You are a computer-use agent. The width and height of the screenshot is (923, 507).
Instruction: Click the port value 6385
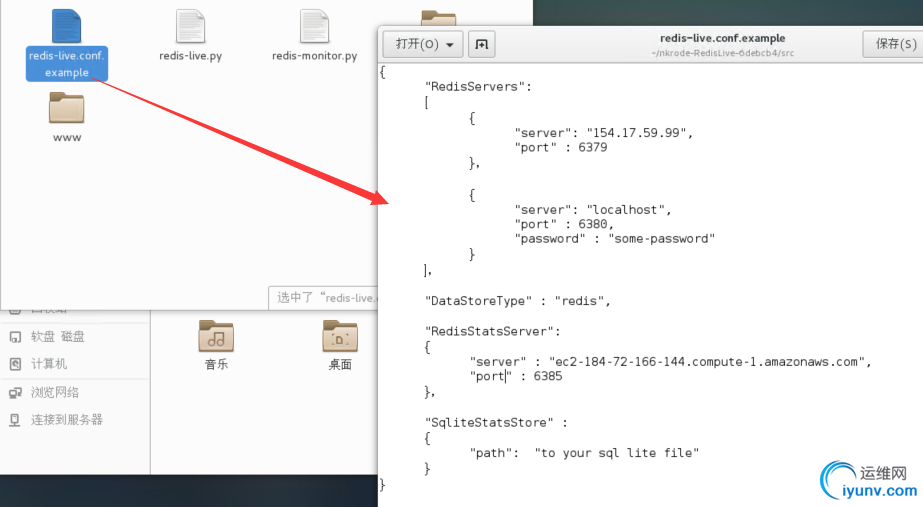[548, 376]
